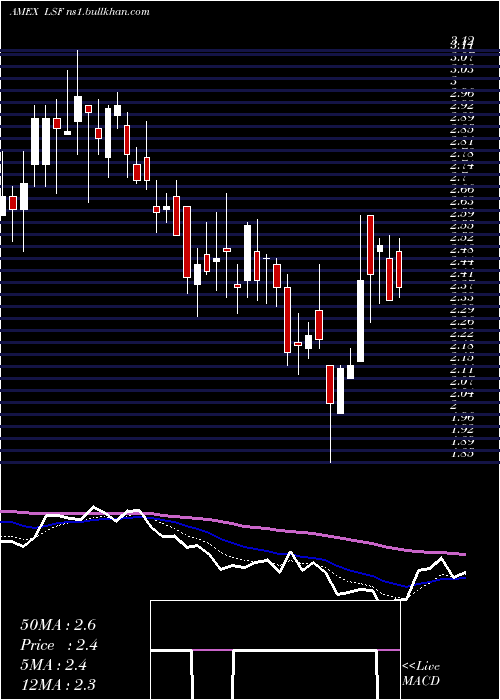The height and width of the screenshot is (700, 500).
Task: Click the 2.04 price axis label
Action: point(462,393)
